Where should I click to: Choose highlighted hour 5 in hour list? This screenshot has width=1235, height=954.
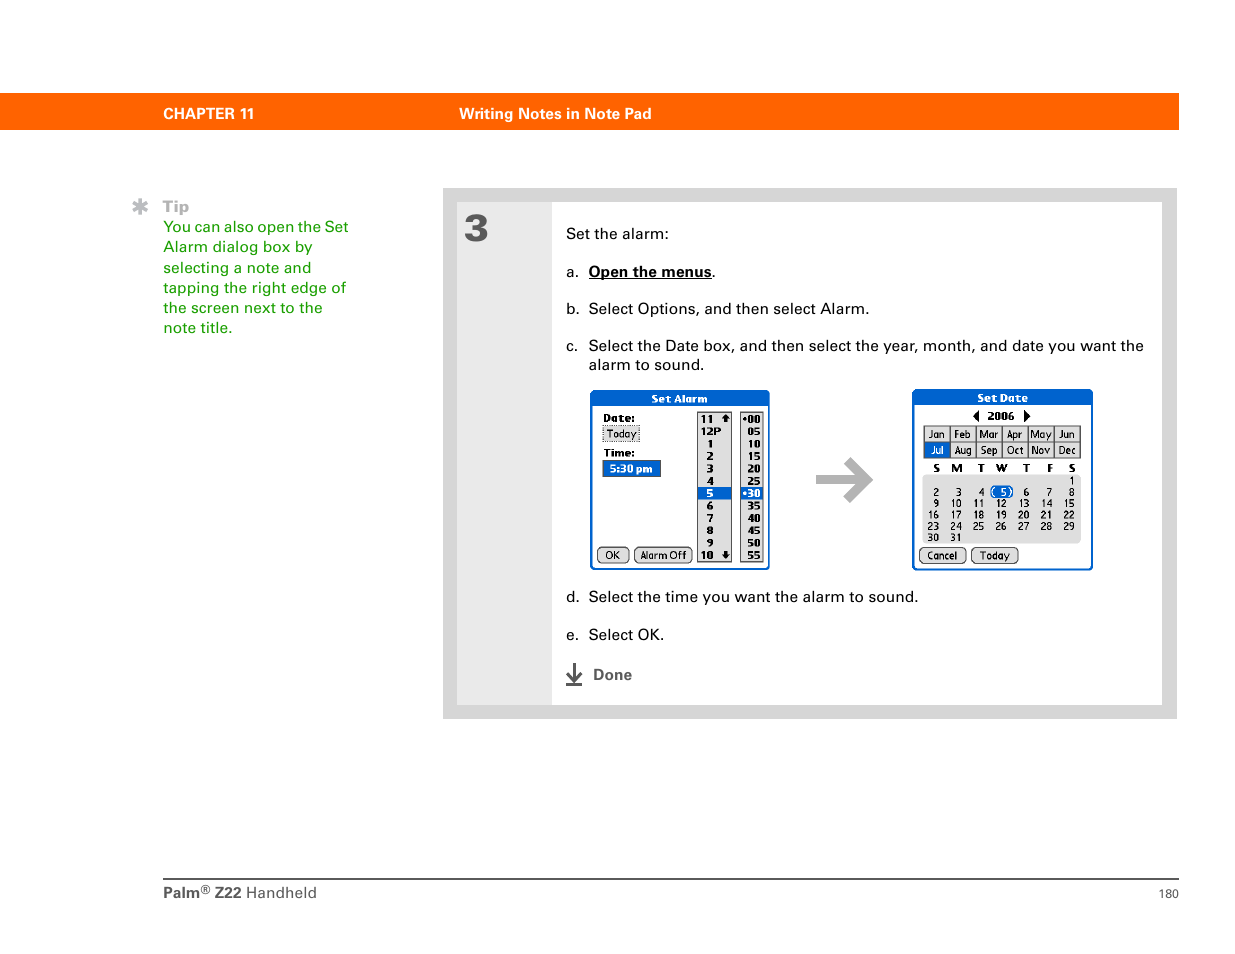(714, 493)
